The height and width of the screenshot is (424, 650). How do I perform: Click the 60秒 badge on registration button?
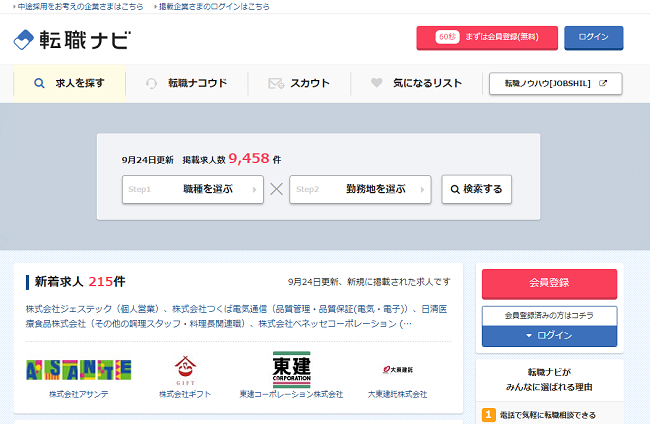[447, 37]
